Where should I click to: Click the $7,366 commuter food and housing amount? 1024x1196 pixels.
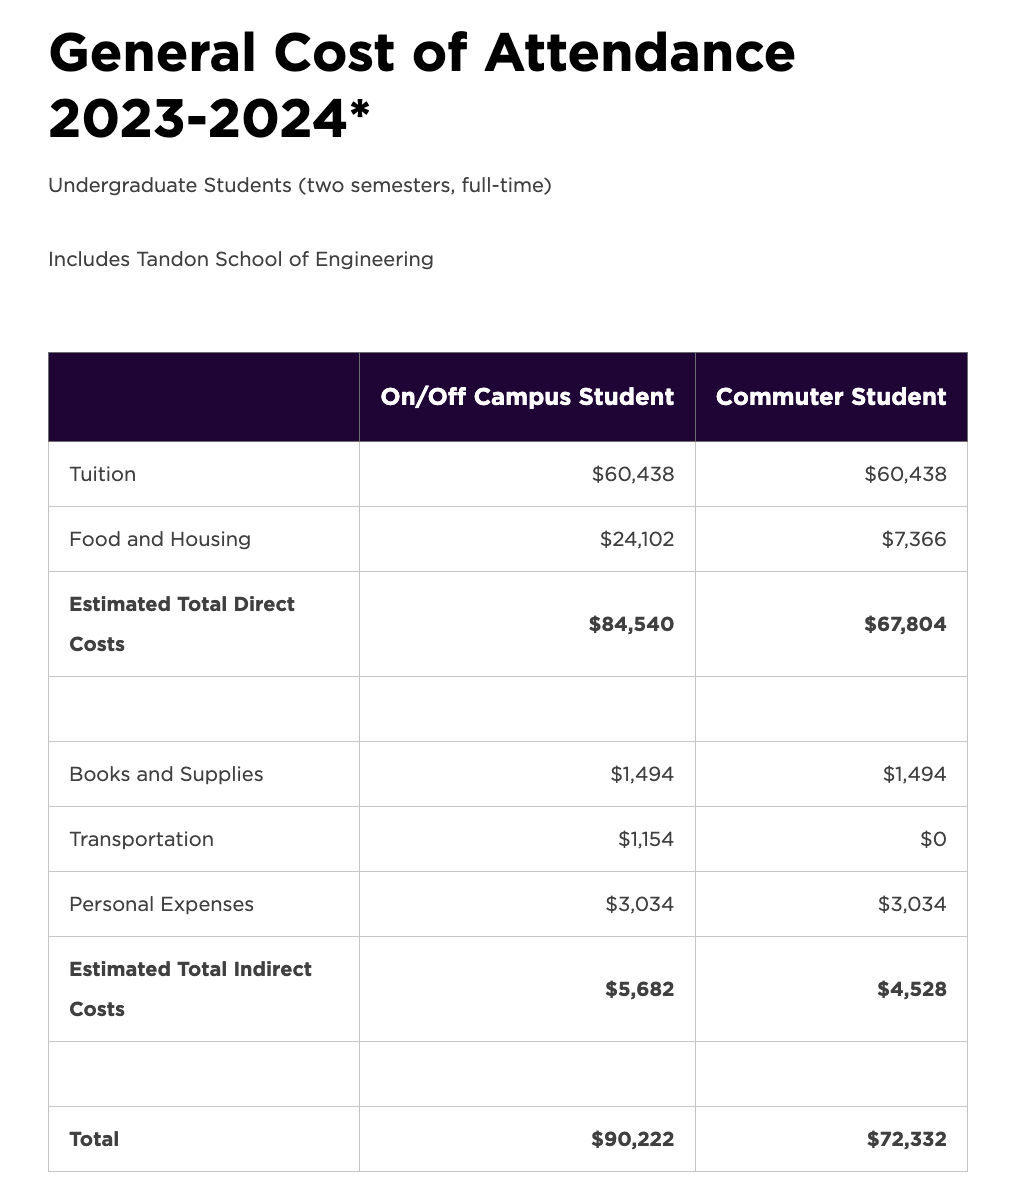(913, 539)
